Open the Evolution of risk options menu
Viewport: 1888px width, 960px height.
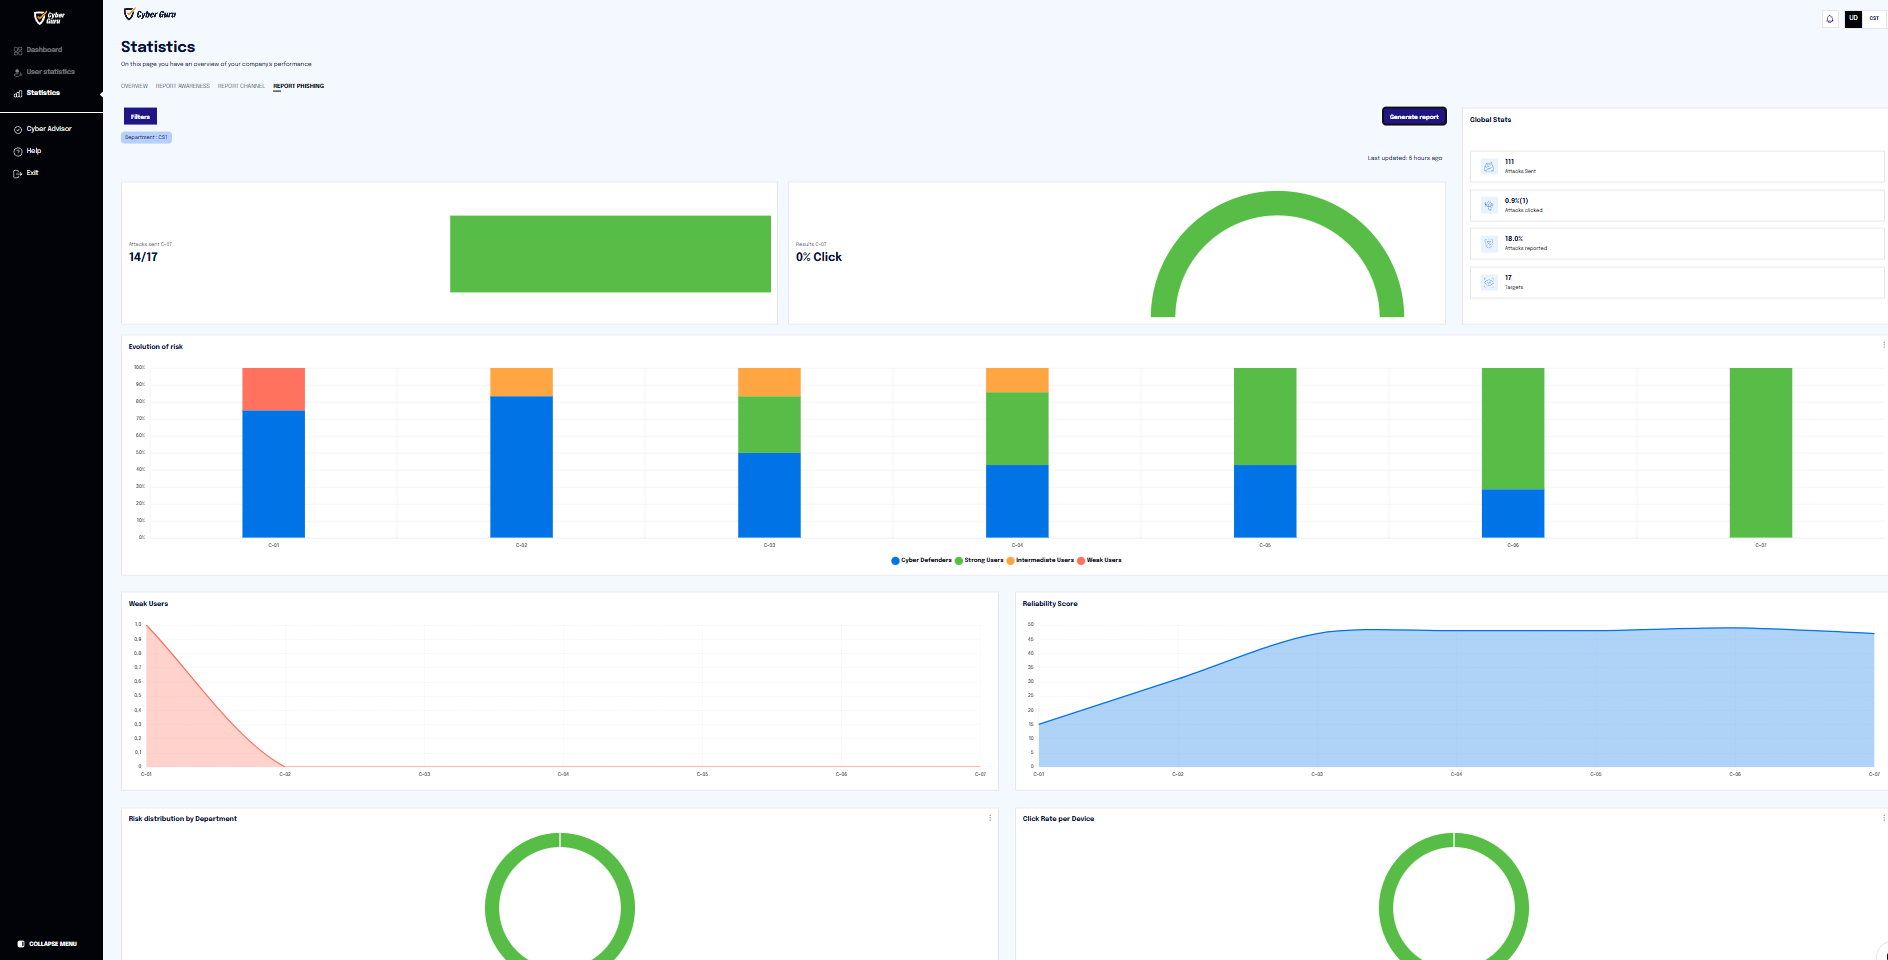pos(1884,346)
